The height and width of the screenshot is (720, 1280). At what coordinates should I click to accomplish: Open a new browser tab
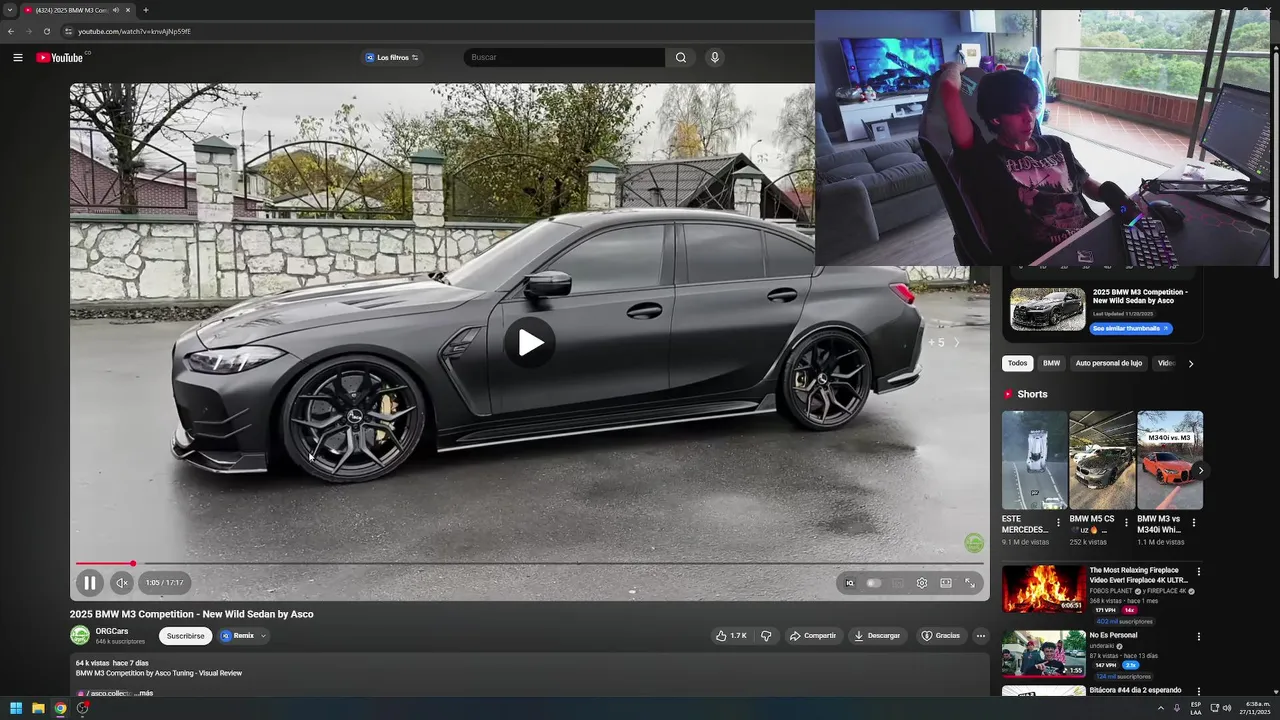[x=146, y=10]
